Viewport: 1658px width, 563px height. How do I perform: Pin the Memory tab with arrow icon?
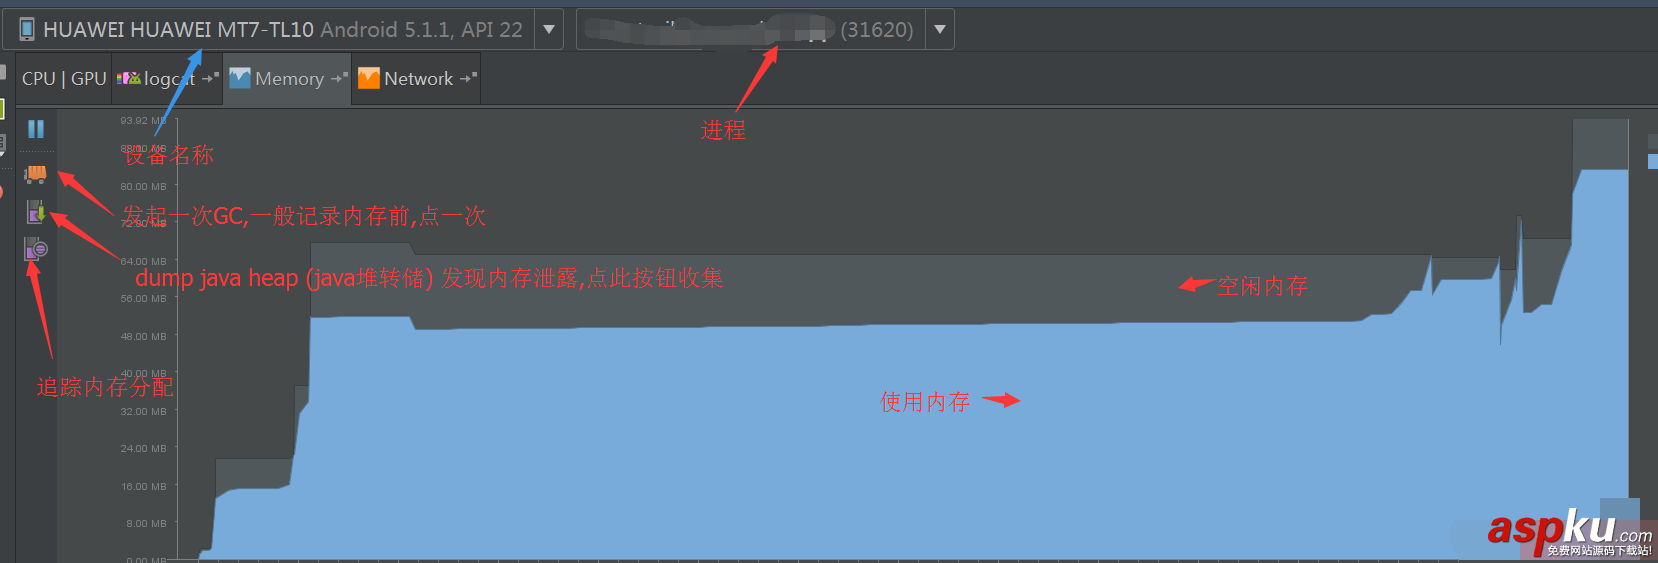339,78
